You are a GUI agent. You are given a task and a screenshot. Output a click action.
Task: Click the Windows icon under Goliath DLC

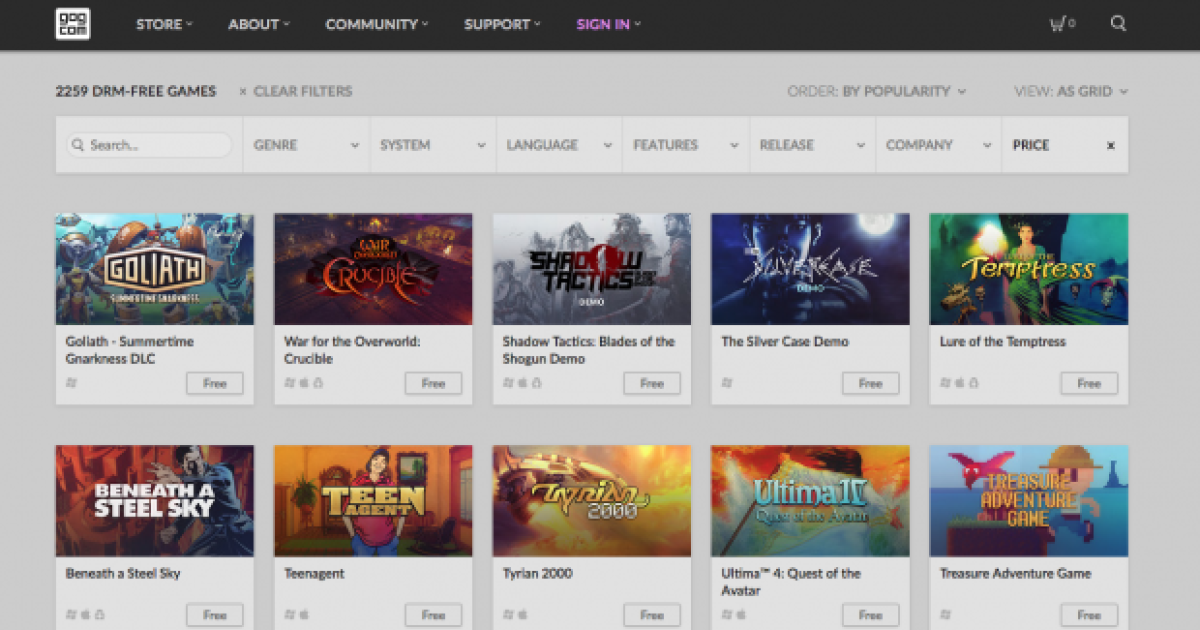(72, 383)
